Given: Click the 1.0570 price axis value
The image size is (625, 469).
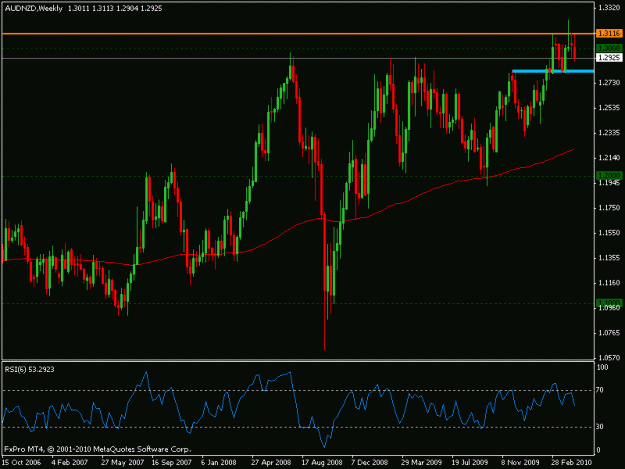Looking at the screenshot, I should coord(610,358).
